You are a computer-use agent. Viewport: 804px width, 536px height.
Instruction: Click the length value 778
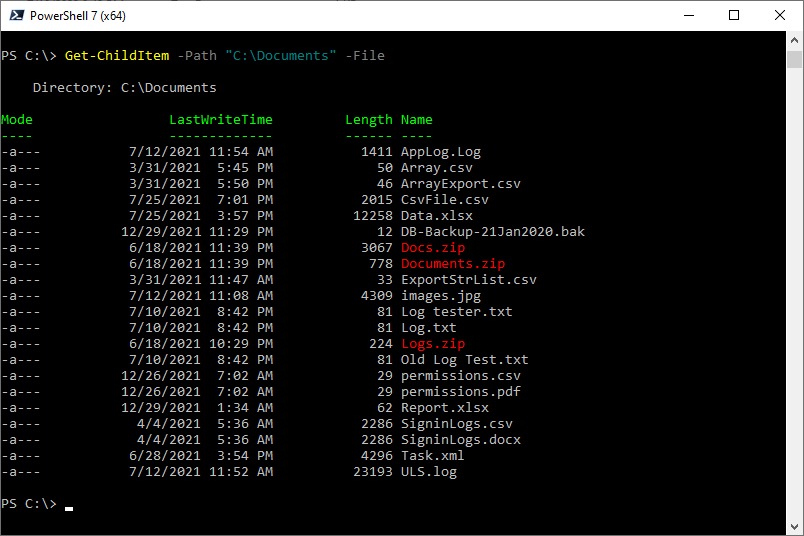[381, 264]
